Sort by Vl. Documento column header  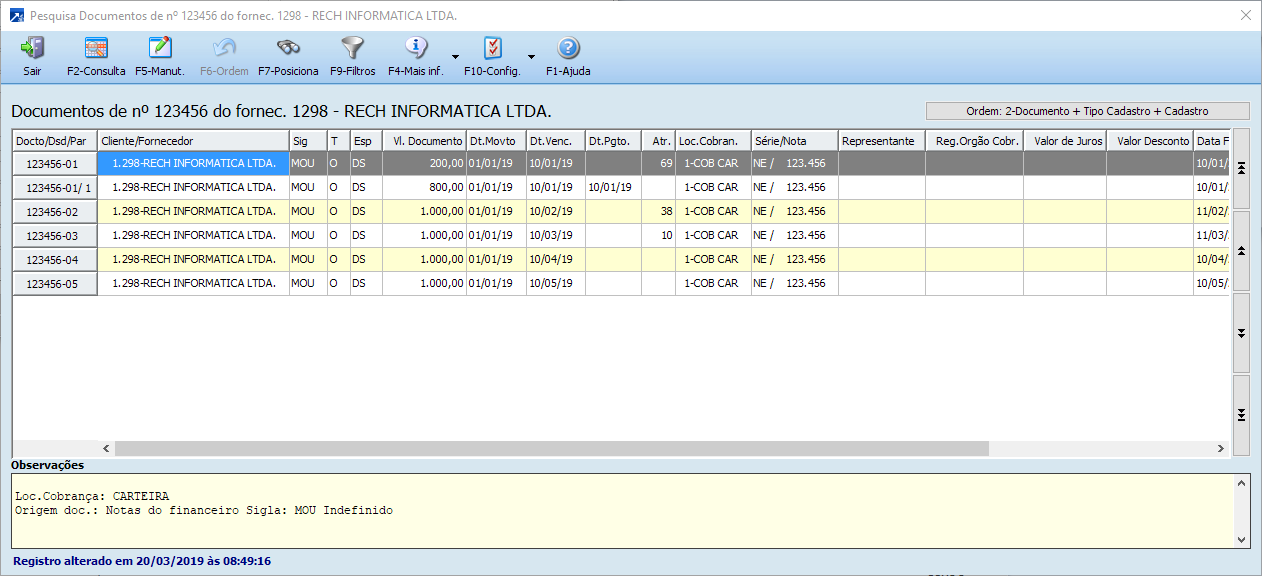[x=424, y=141]
